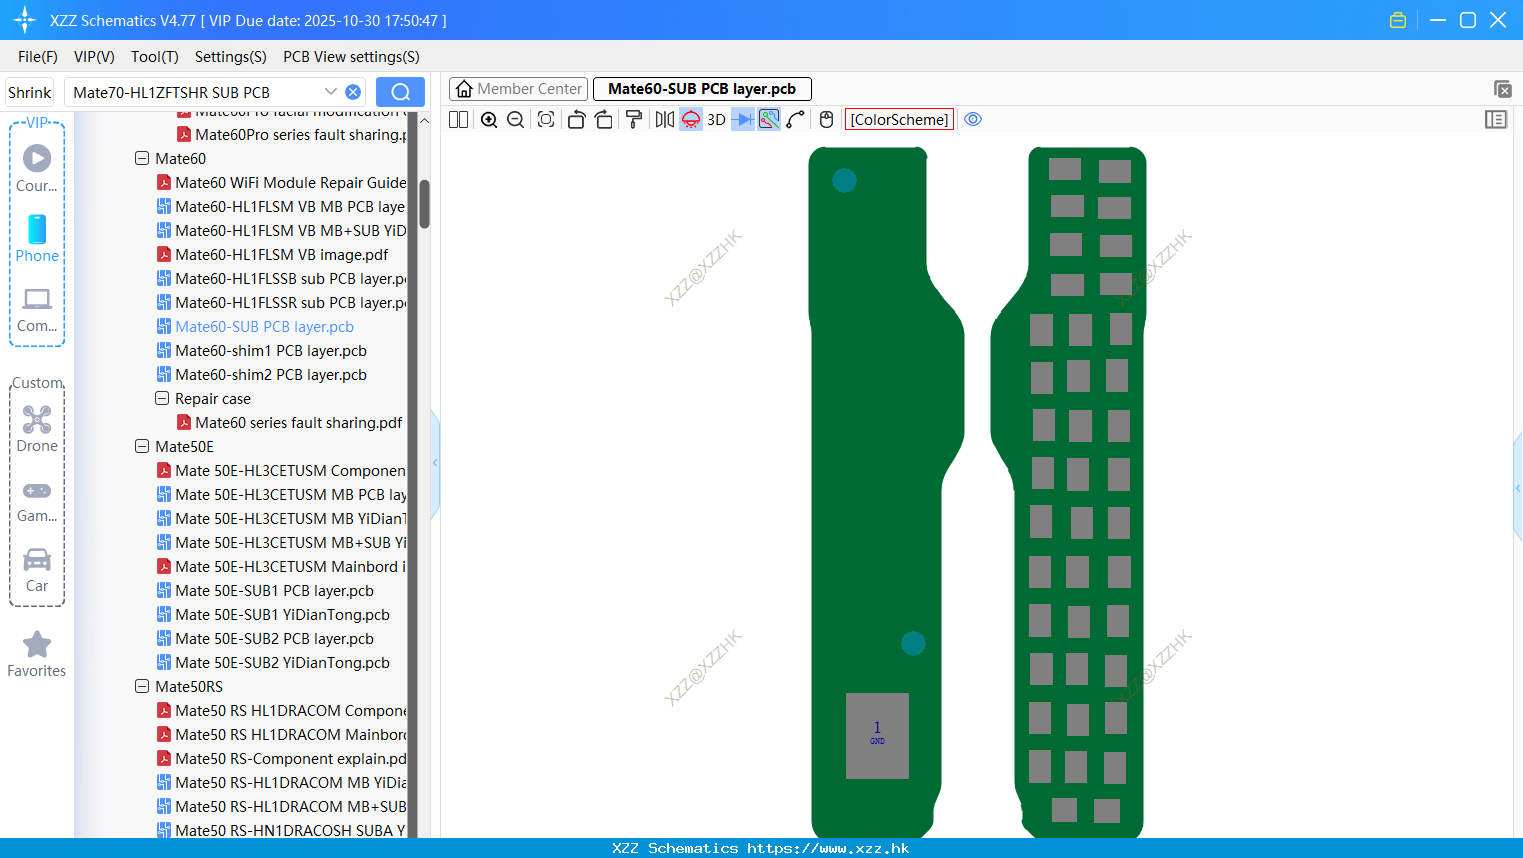
Task: Select the curve line tool
Action: tap(796, 120)
